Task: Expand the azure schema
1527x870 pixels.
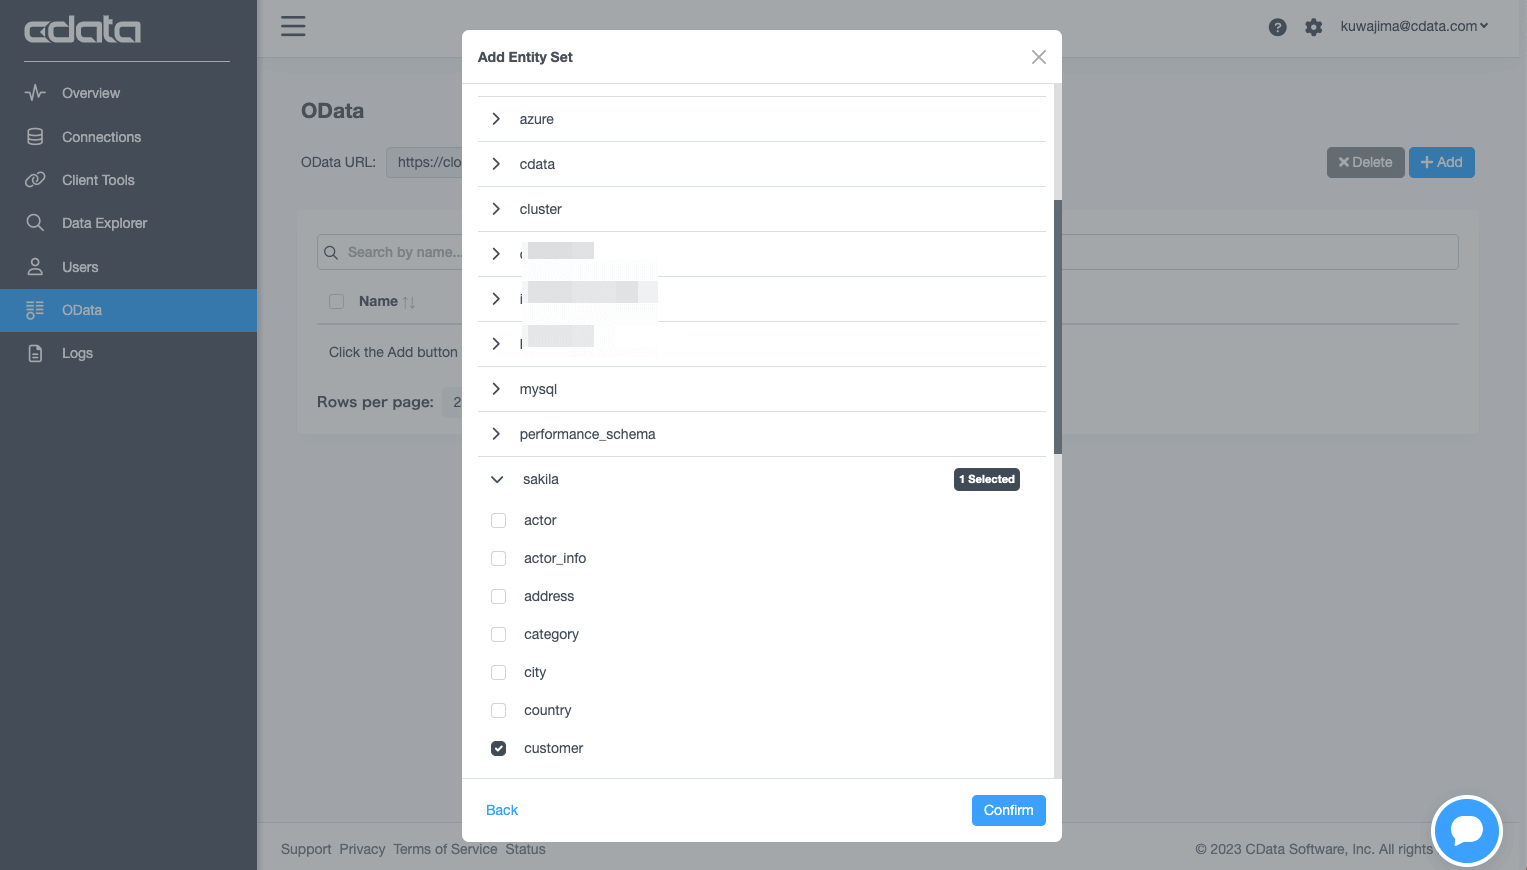Action: (x=496, y=119)
